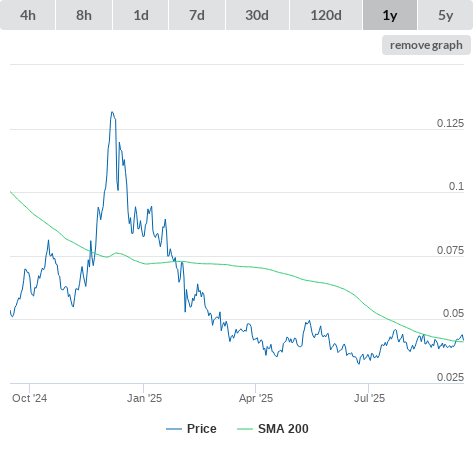This screenshot has width=474, height=455.
Task: Open the 7d time range view
Action: click(197, 15)
